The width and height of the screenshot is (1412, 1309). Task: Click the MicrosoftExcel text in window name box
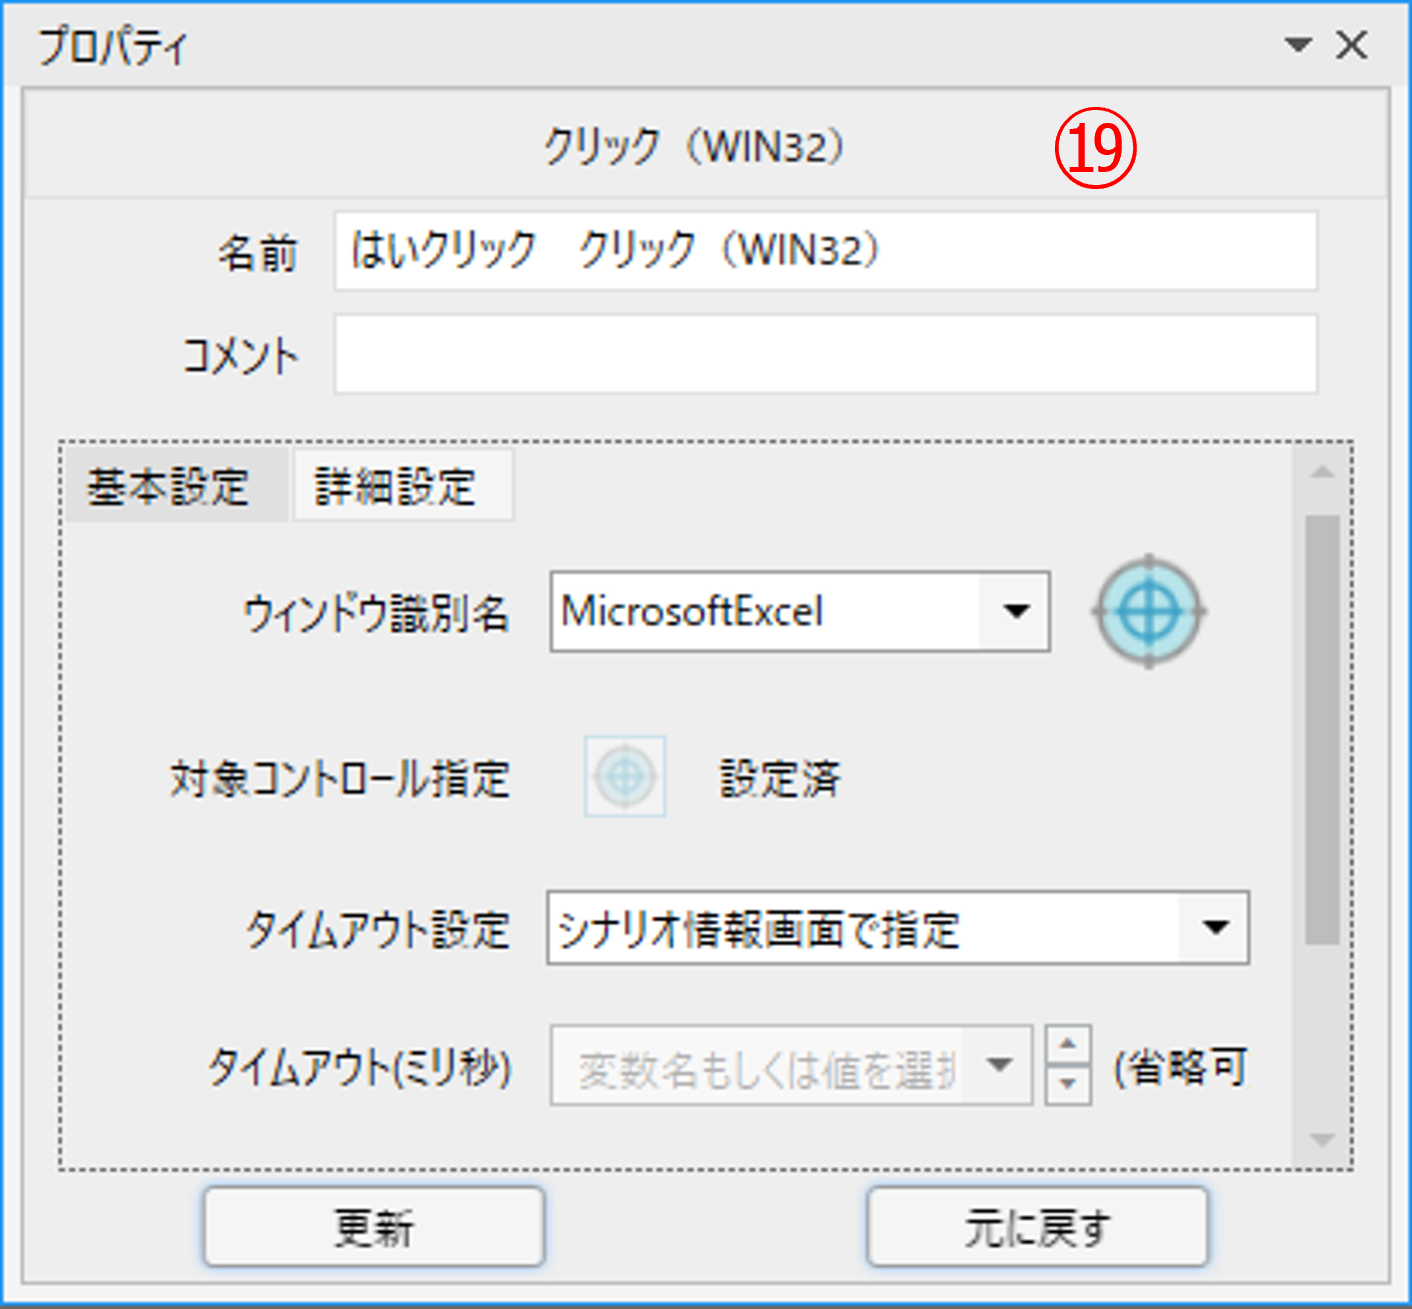click(x=692, y=611)
